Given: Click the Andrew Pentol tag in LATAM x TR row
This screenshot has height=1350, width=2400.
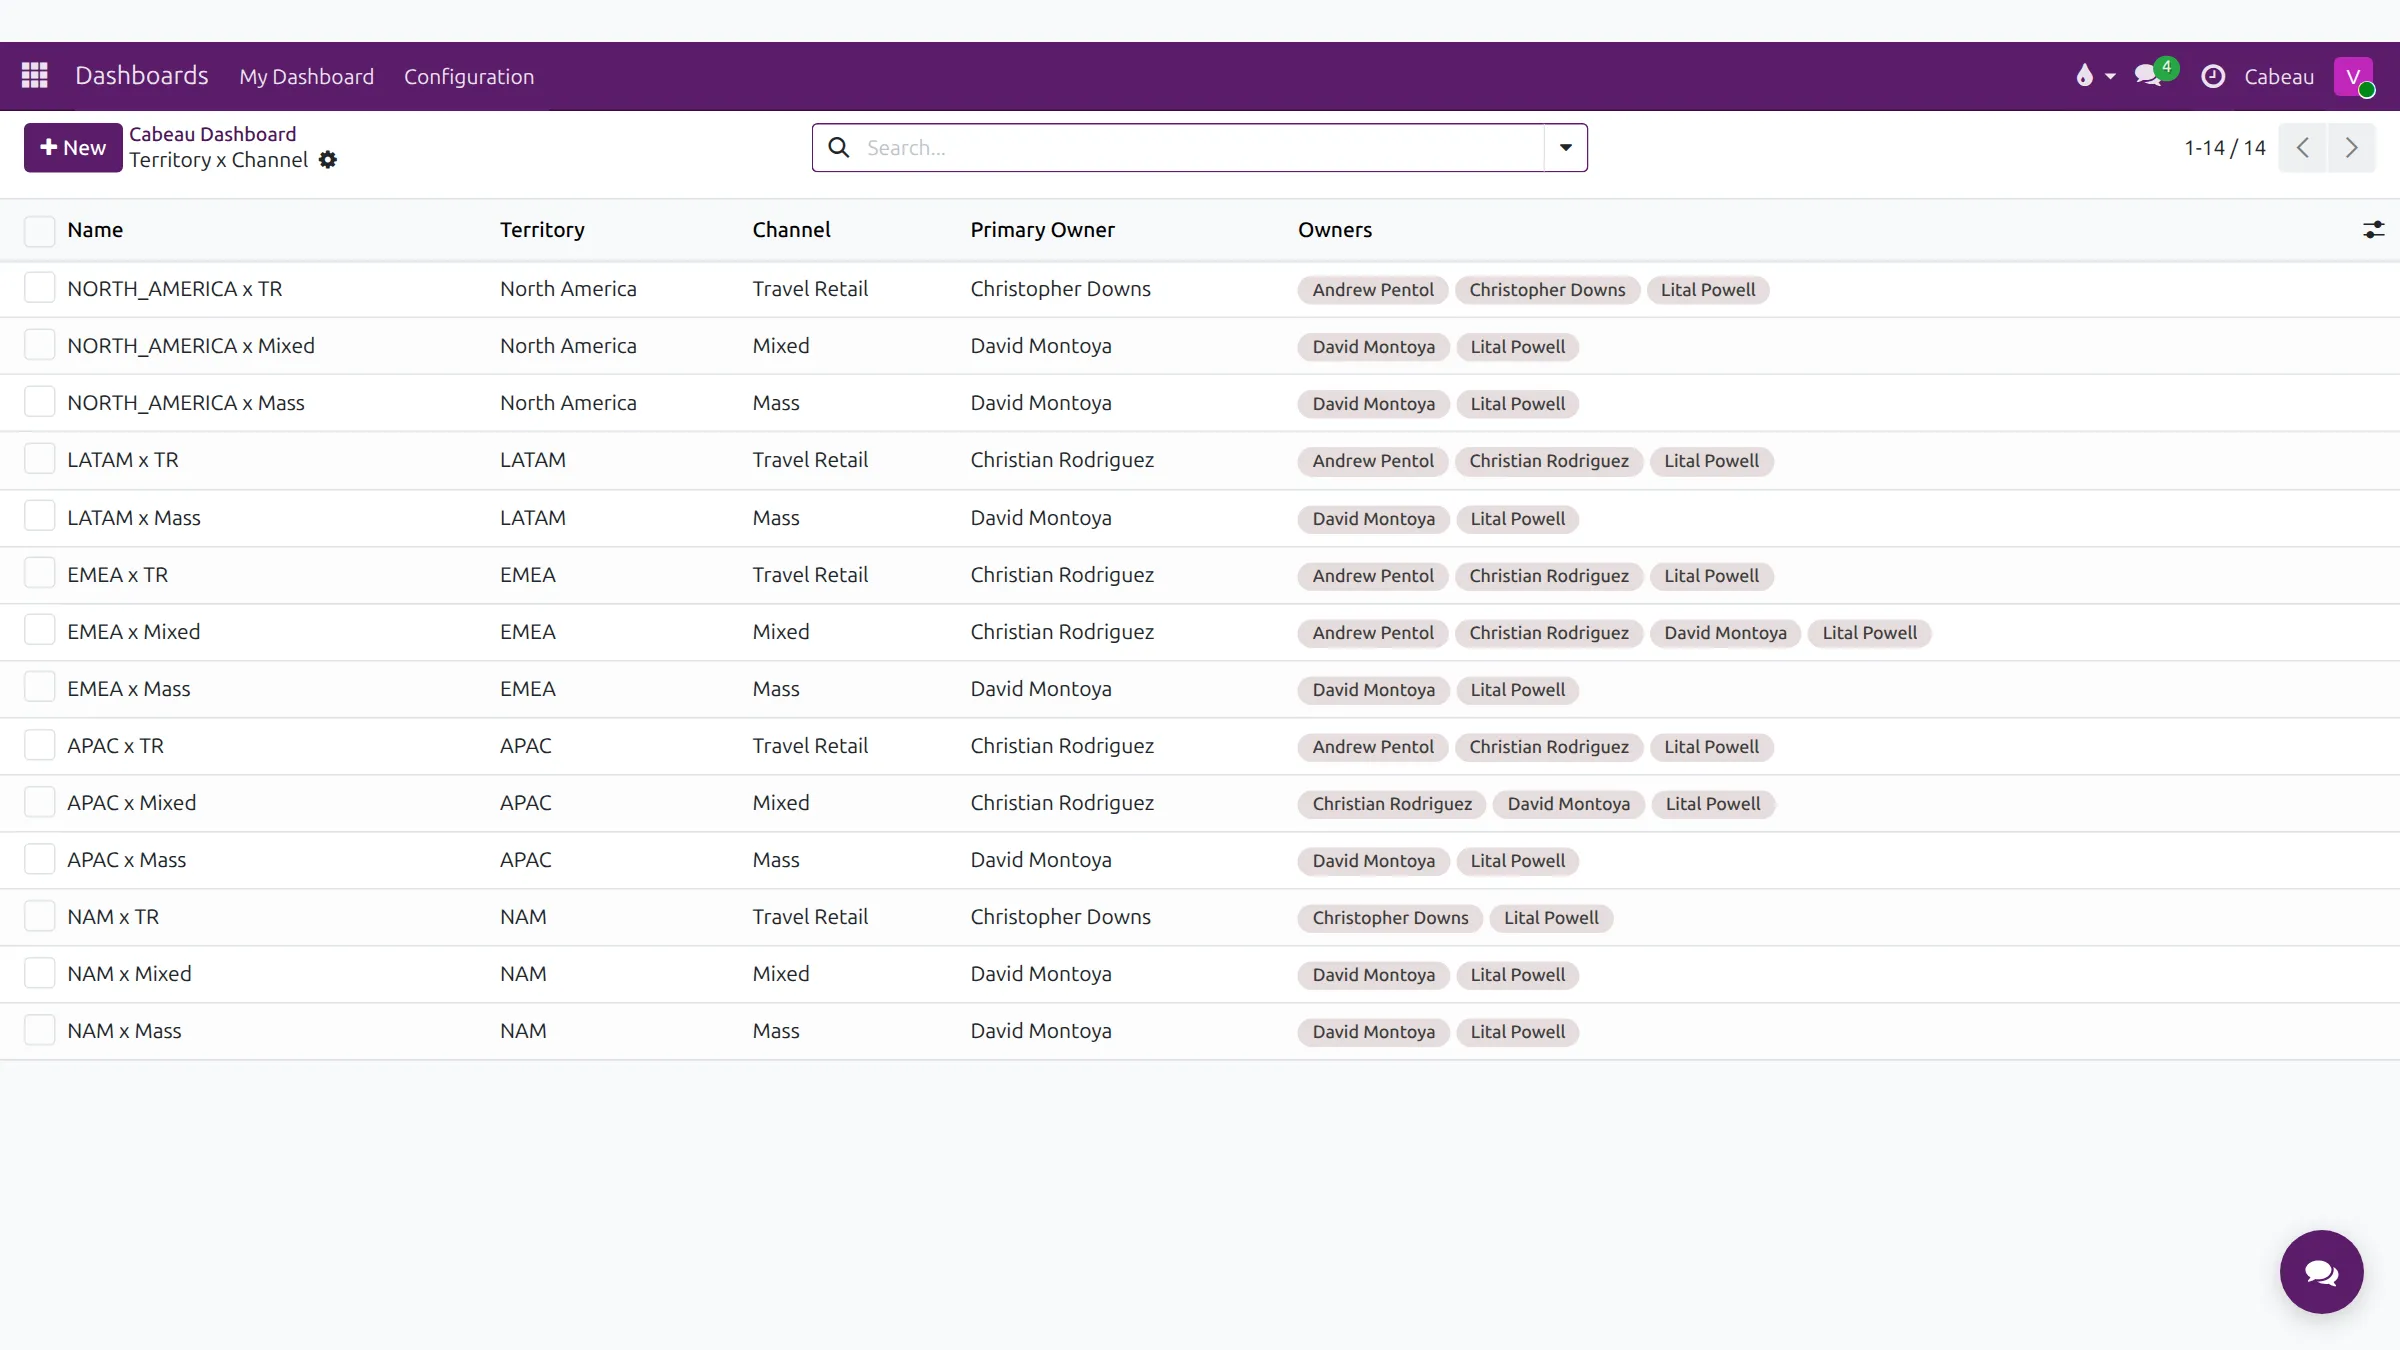Looking at the screenshot, I should tap(1373, 461).
